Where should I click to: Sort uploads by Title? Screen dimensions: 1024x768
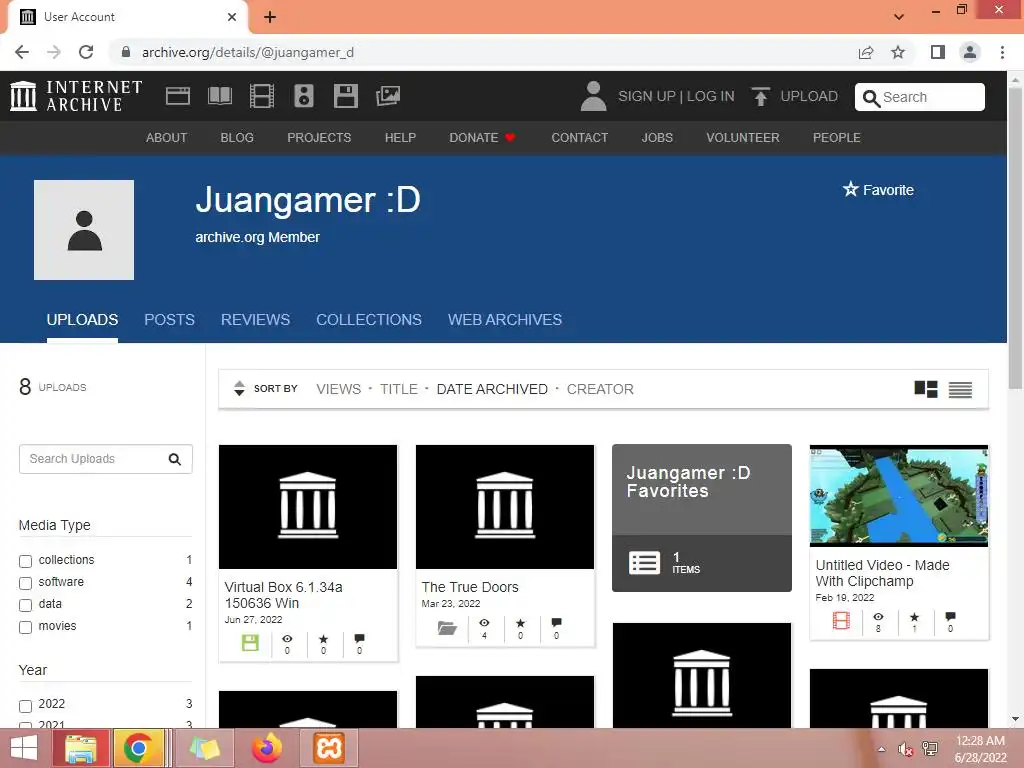point(398,389)
